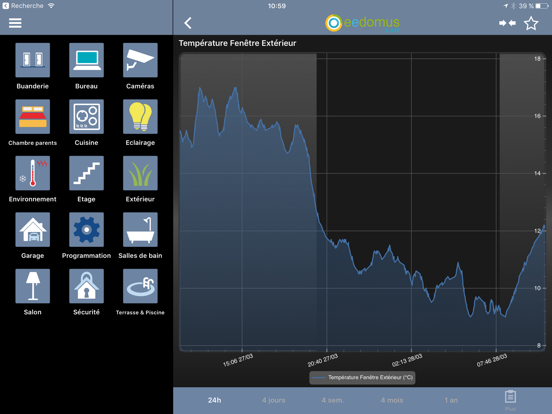Tap the 10:59 clock in status bar
This screenshot has width=552, height=414.
[x=277, y=6]
